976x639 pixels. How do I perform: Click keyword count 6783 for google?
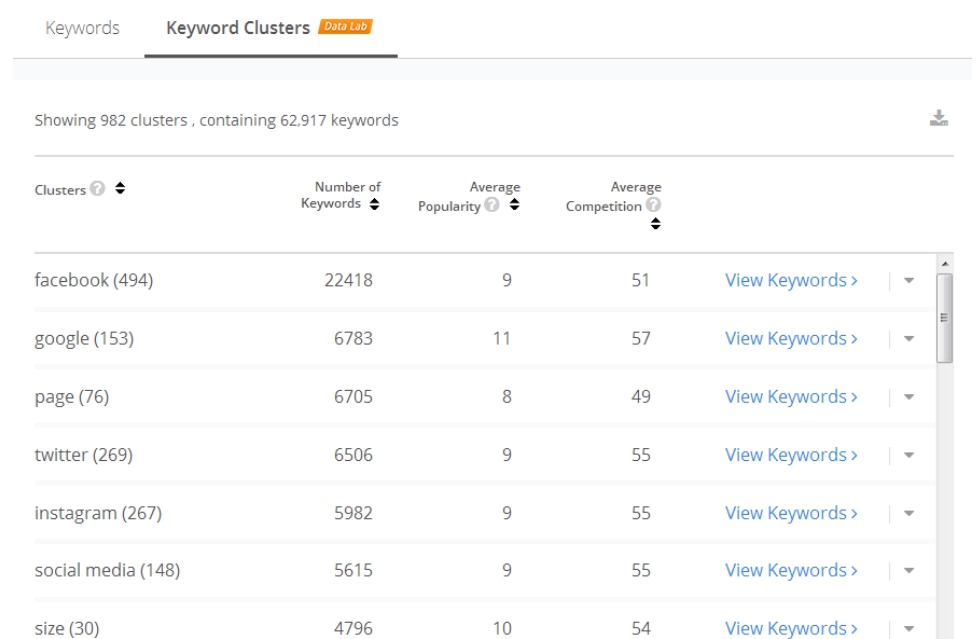[x=353, y=338]
